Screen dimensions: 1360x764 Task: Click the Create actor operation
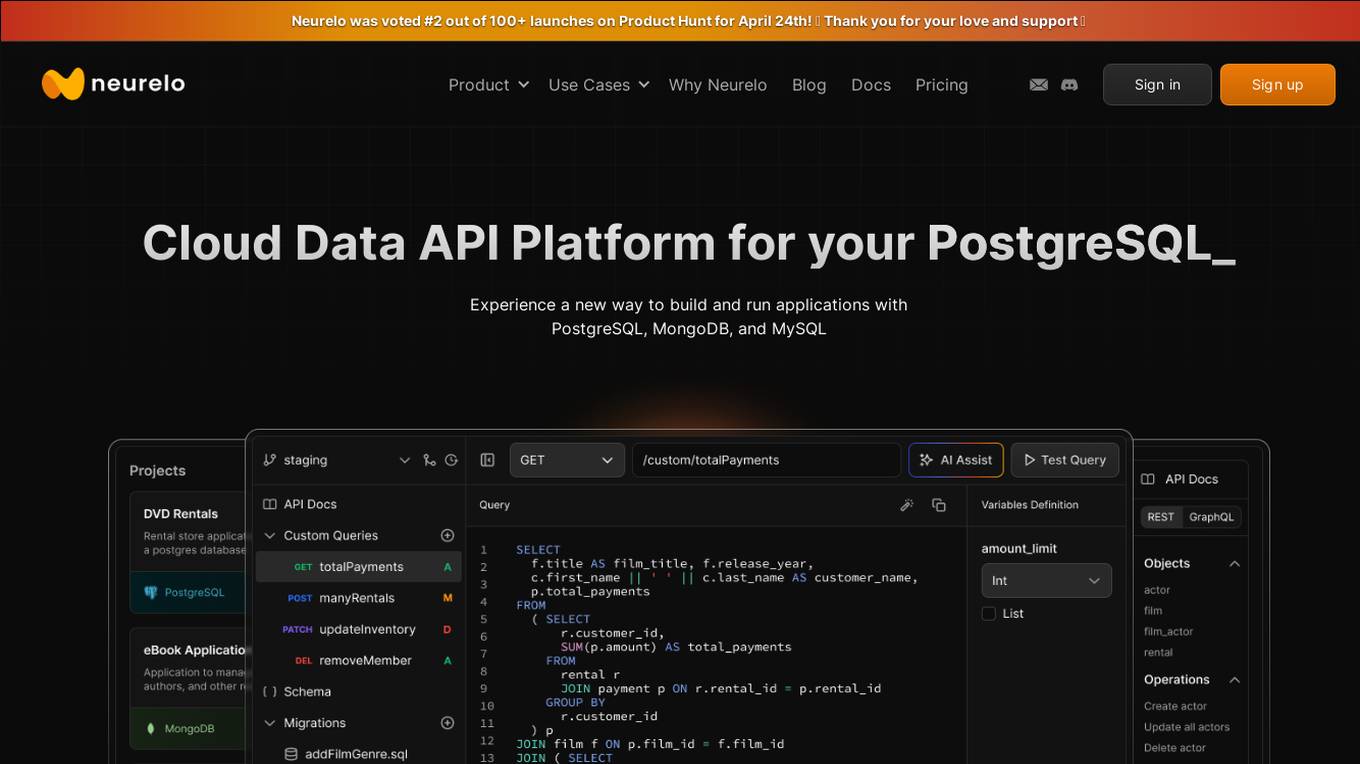1176,706
